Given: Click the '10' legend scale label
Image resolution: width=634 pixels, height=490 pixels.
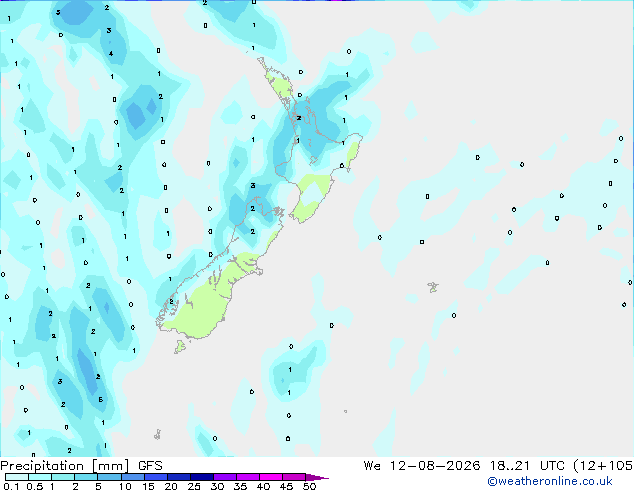Looking at the screenshot, I should pos(125,486).
